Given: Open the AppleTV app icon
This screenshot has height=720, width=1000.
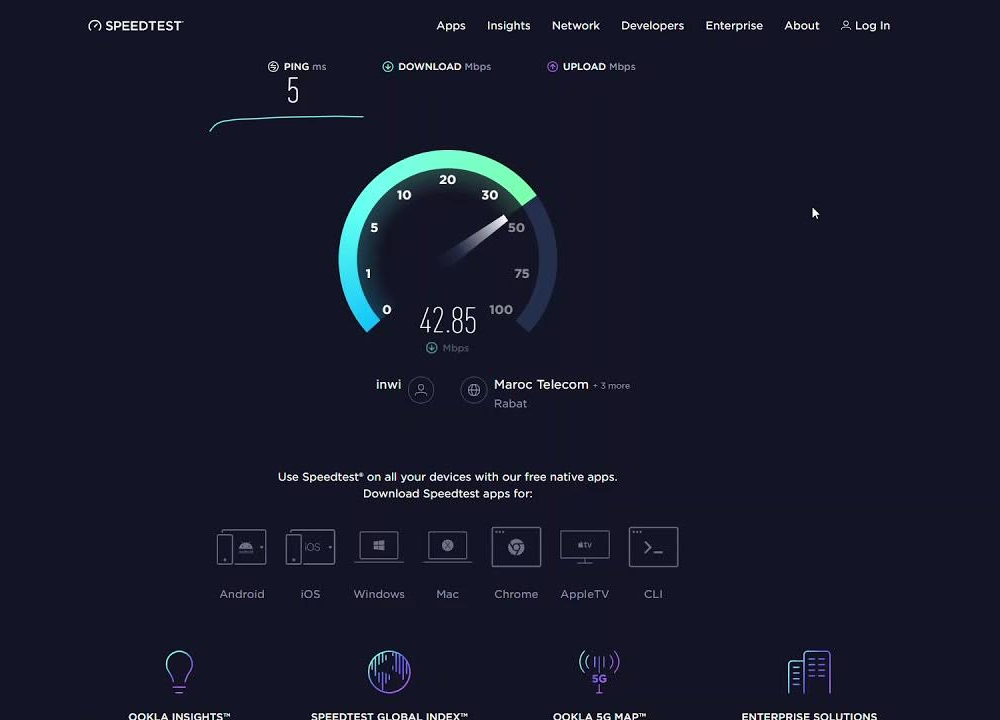Looking at the screenshot, I should pyautogui.click(x=584, y=547).
